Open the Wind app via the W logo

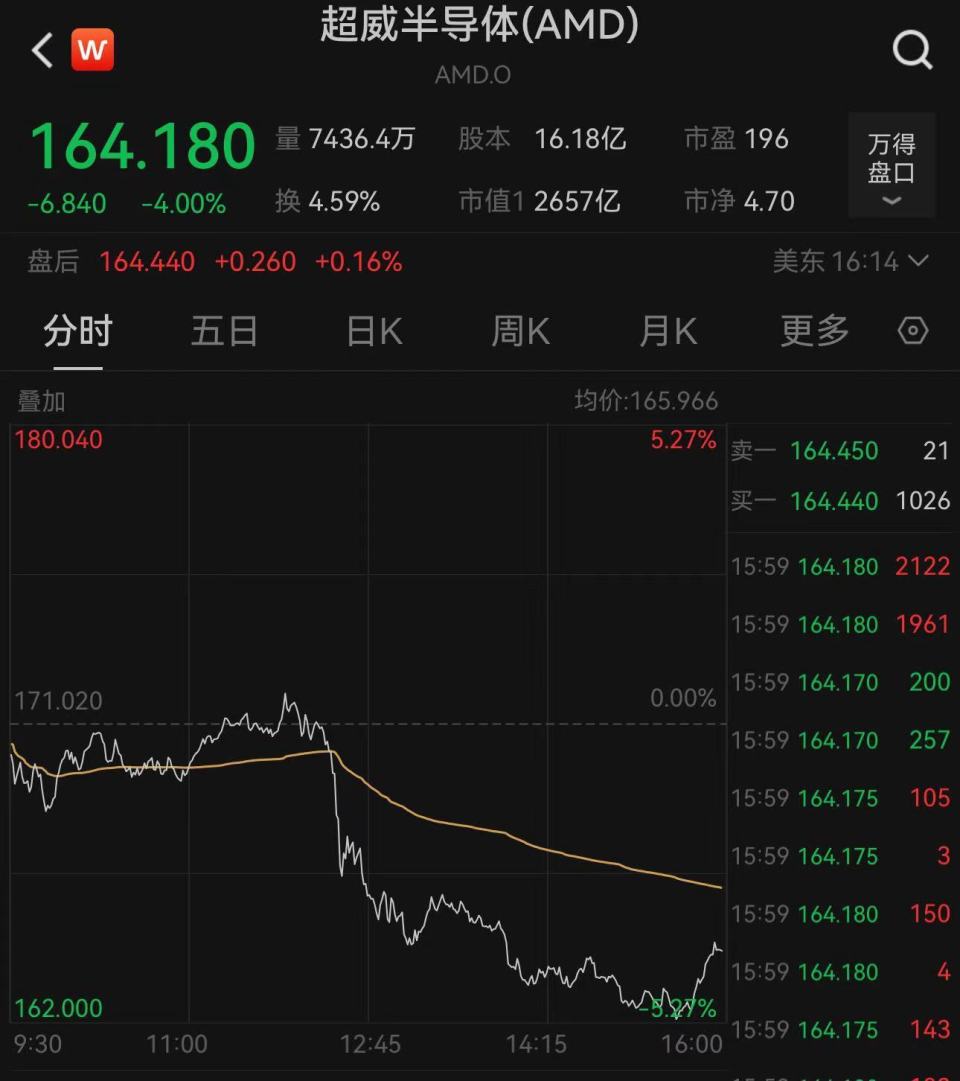[93, 48]
